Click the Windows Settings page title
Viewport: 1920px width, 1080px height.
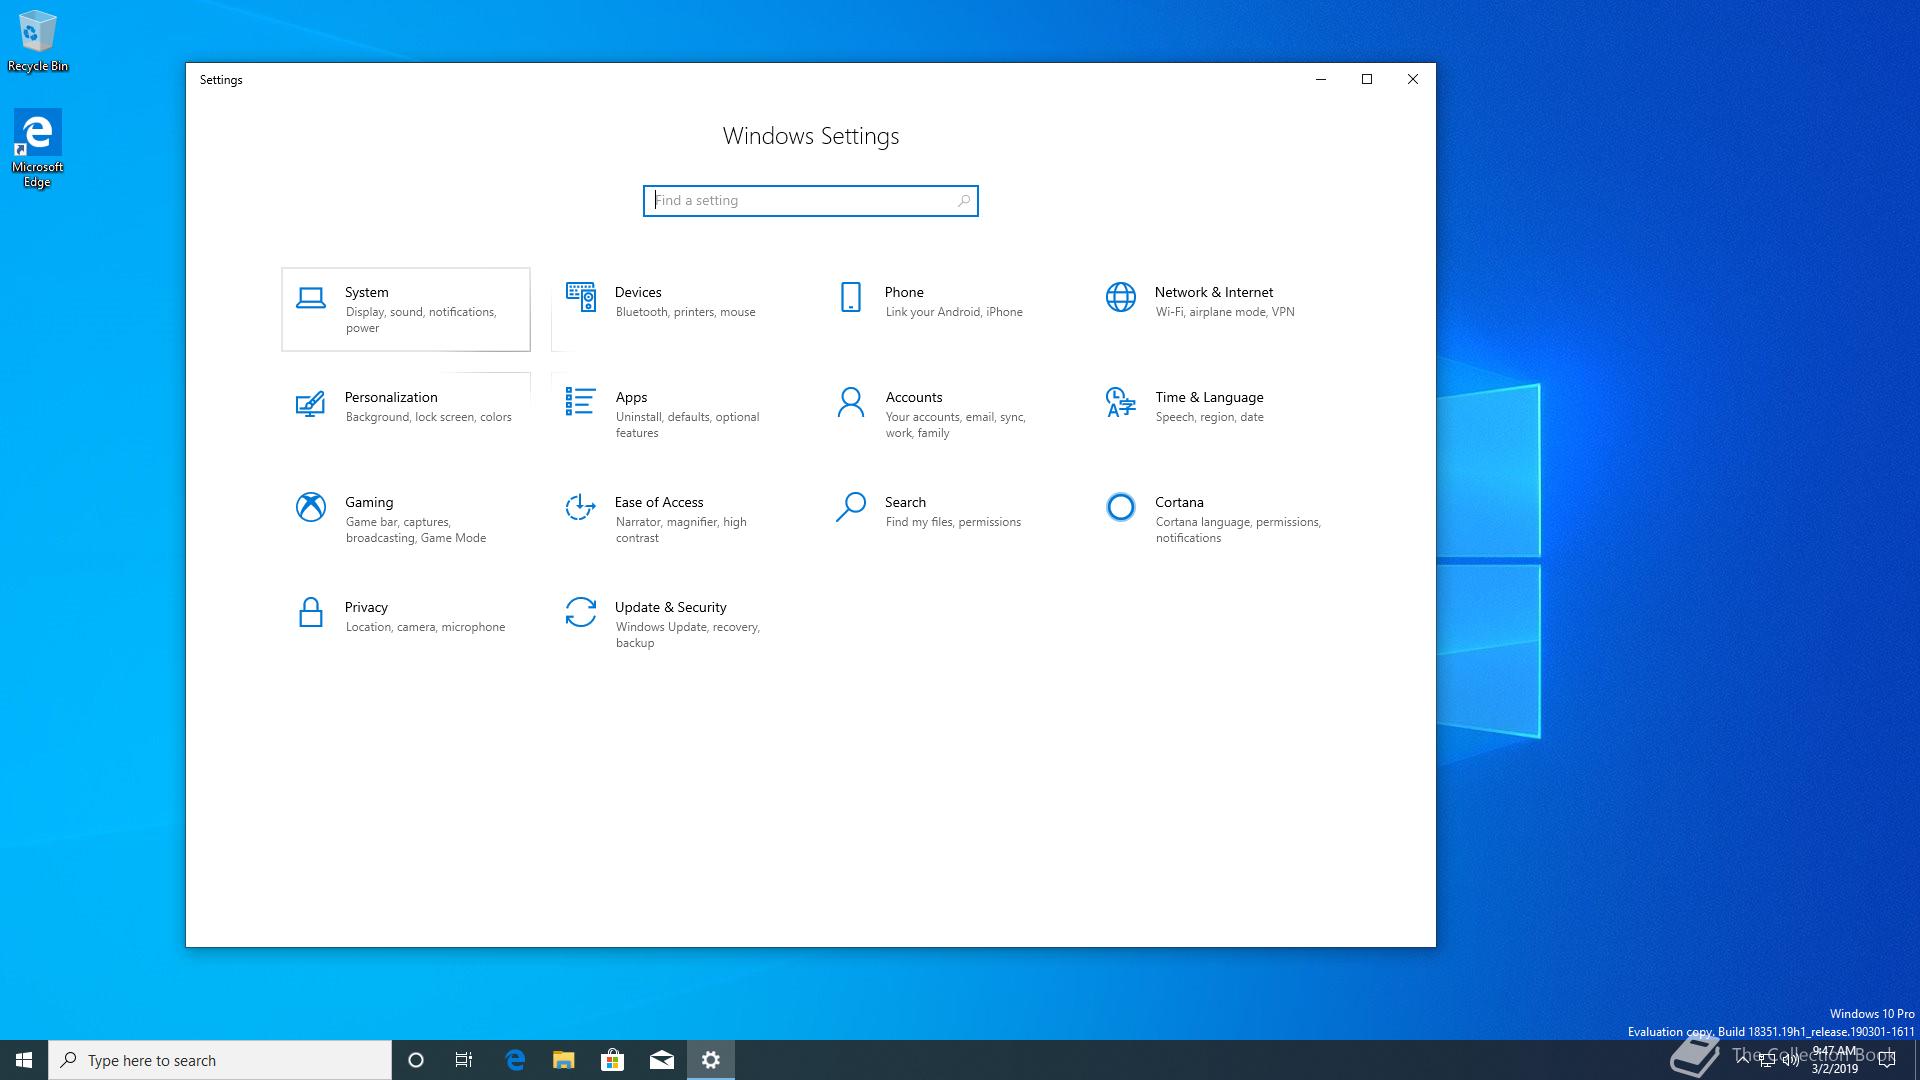click(811, 136)
